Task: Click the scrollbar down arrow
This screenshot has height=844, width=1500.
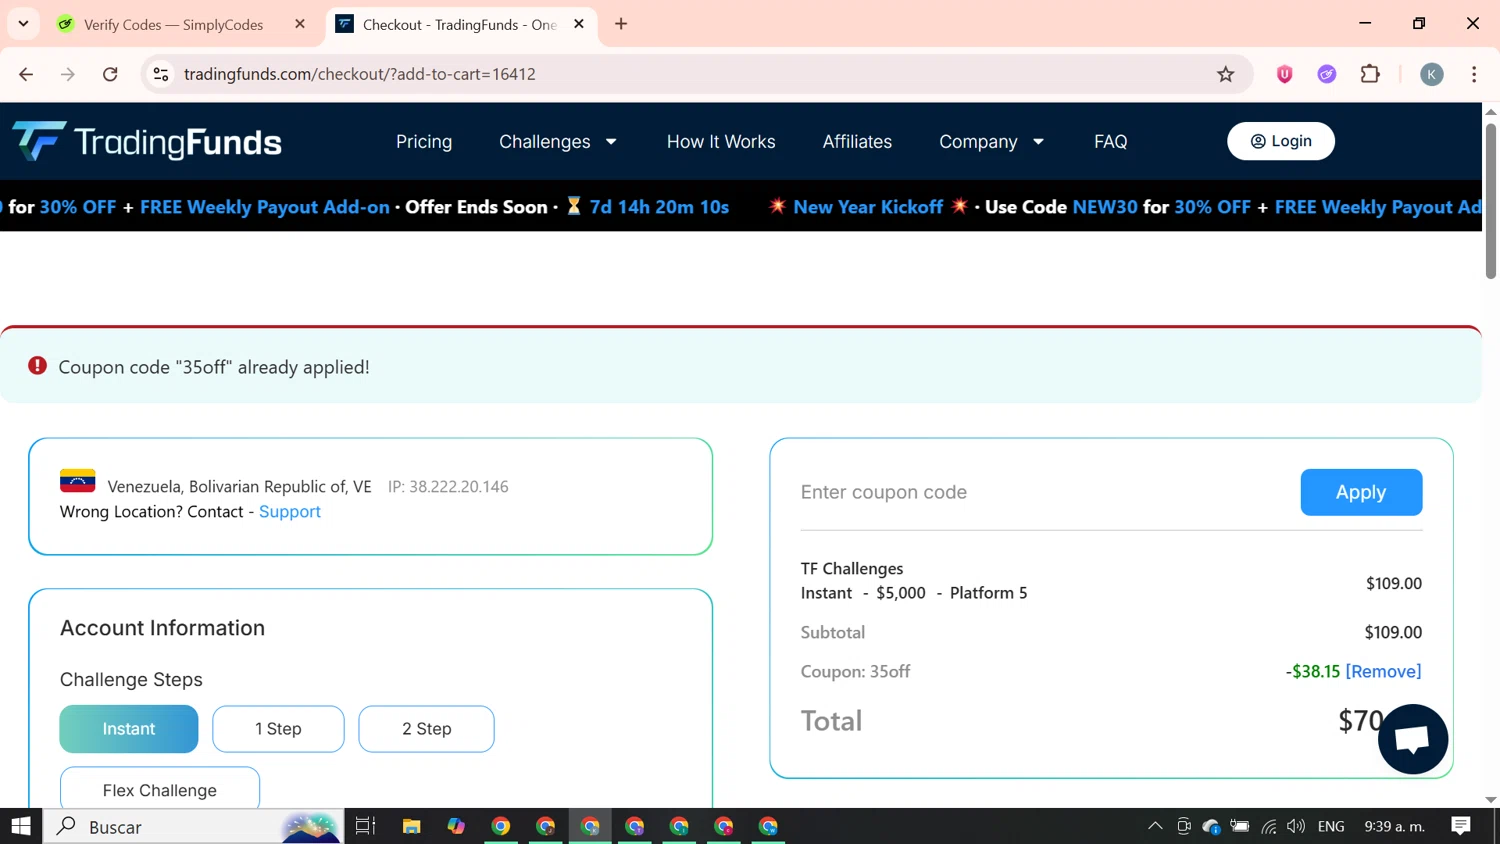Action: pos(1491,800)
